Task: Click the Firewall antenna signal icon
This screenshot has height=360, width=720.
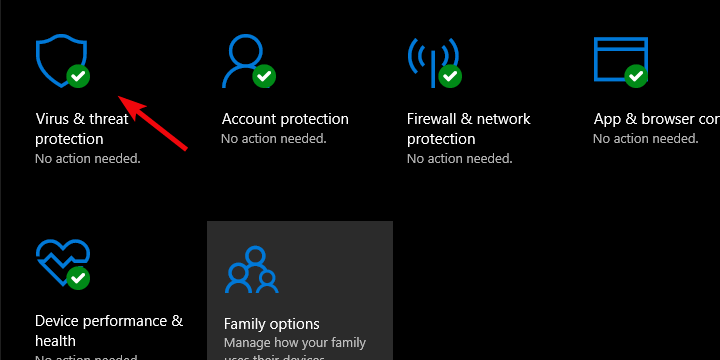Action: click(433, 61)
